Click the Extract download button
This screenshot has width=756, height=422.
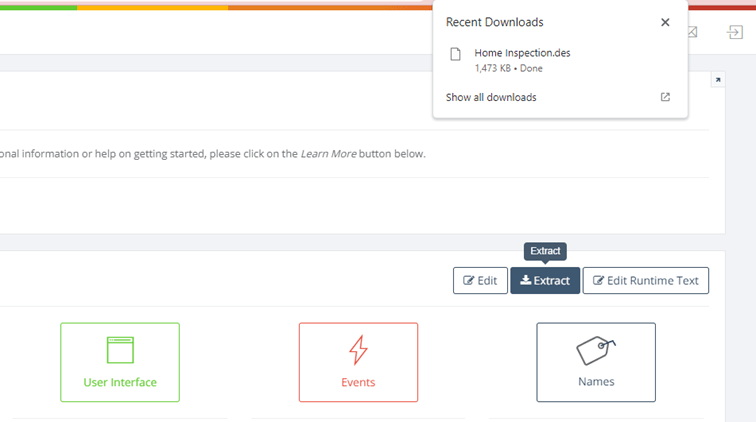coord(545,281)
